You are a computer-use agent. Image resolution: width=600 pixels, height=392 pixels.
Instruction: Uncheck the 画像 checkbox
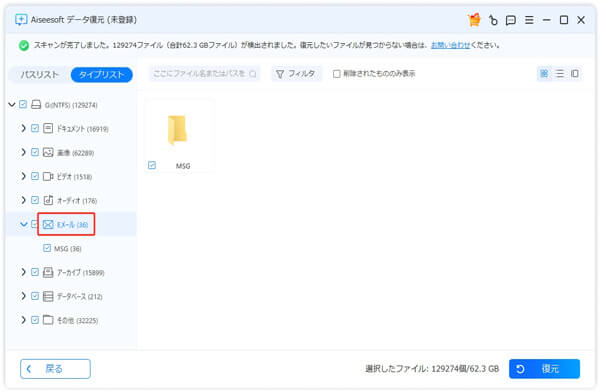pyautogui.click(x=35, y=152)
